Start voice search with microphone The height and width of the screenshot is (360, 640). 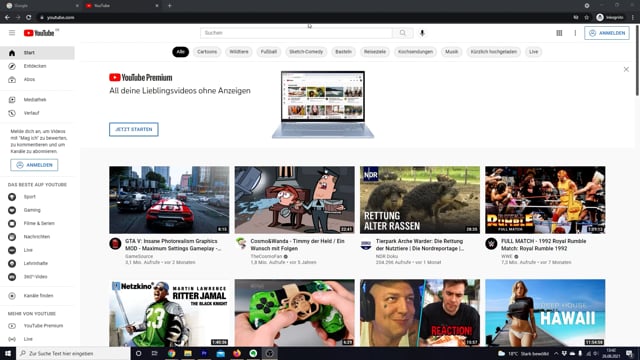pos(422,33)
